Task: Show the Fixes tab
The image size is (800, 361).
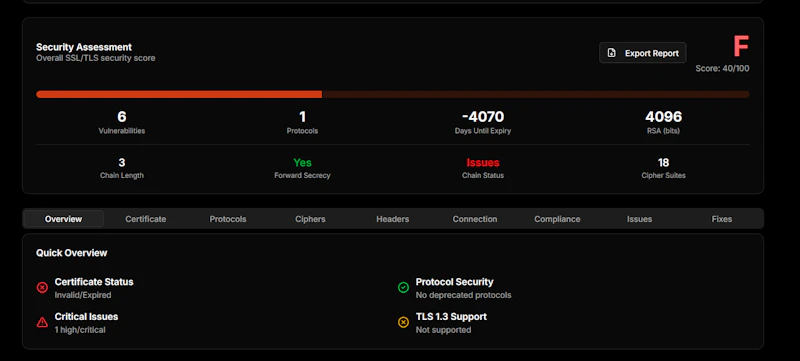Action: (x=722, y=219)
